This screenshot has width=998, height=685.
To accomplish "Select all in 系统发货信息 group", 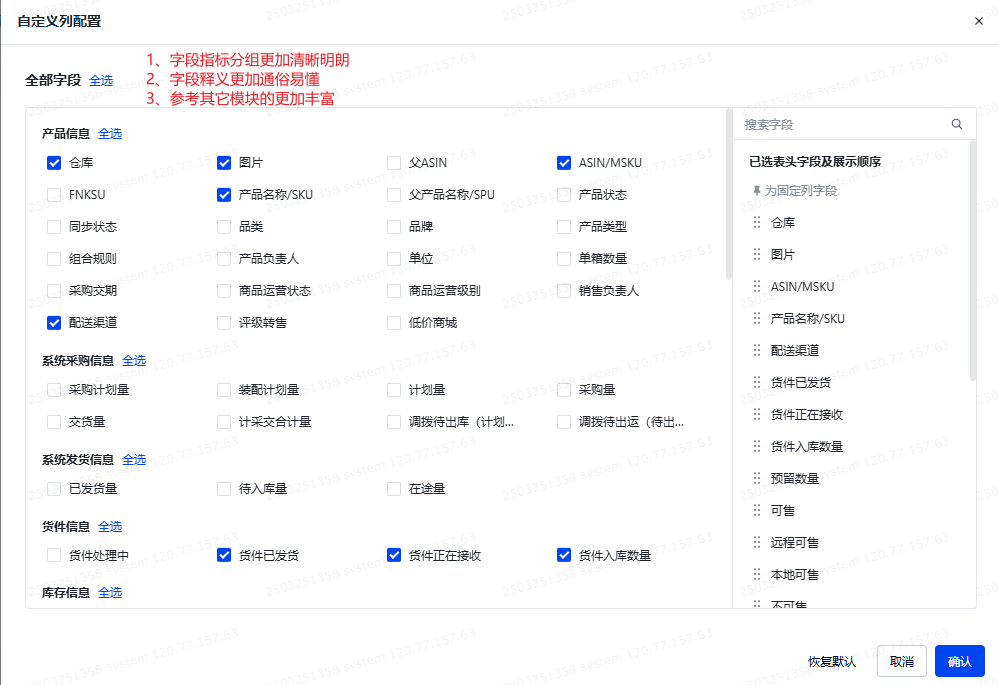I will (134, 460).
